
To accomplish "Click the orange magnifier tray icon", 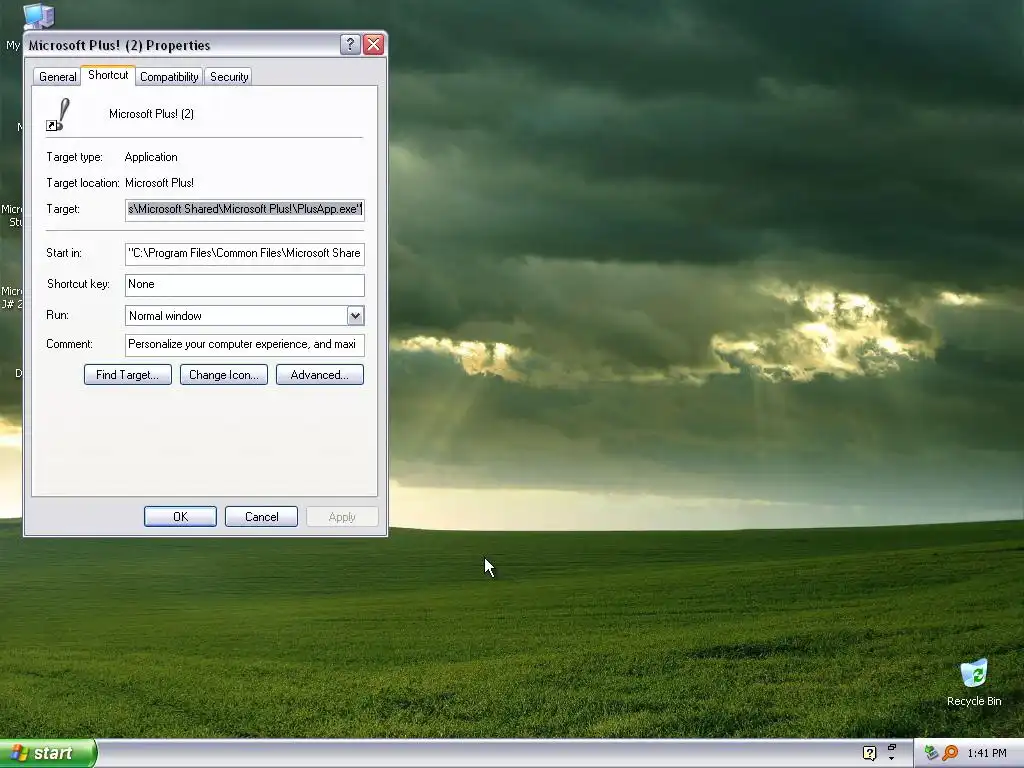I will [950, 753].
